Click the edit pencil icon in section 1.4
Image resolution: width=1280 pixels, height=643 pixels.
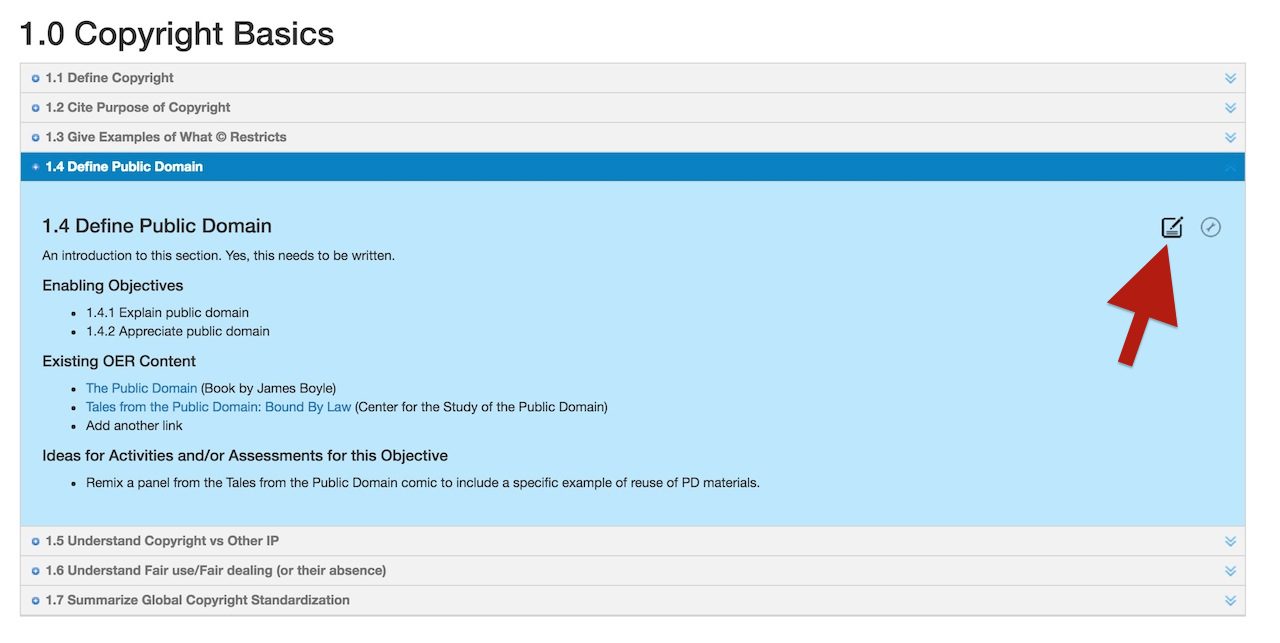1172,227
